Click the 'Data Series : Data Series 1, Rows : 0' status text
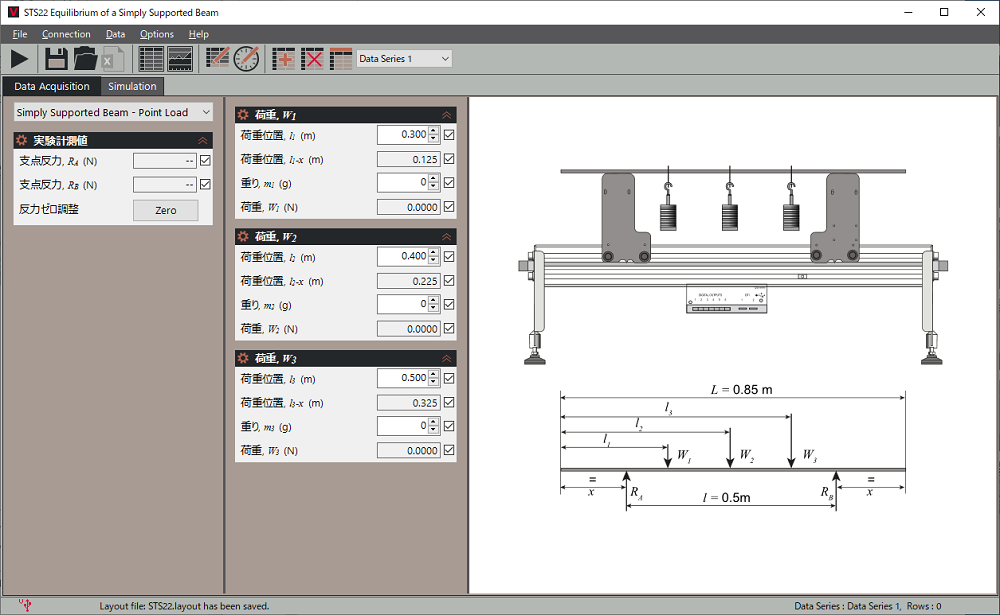This screenshot has width=1000, height=615. (868, 606)
